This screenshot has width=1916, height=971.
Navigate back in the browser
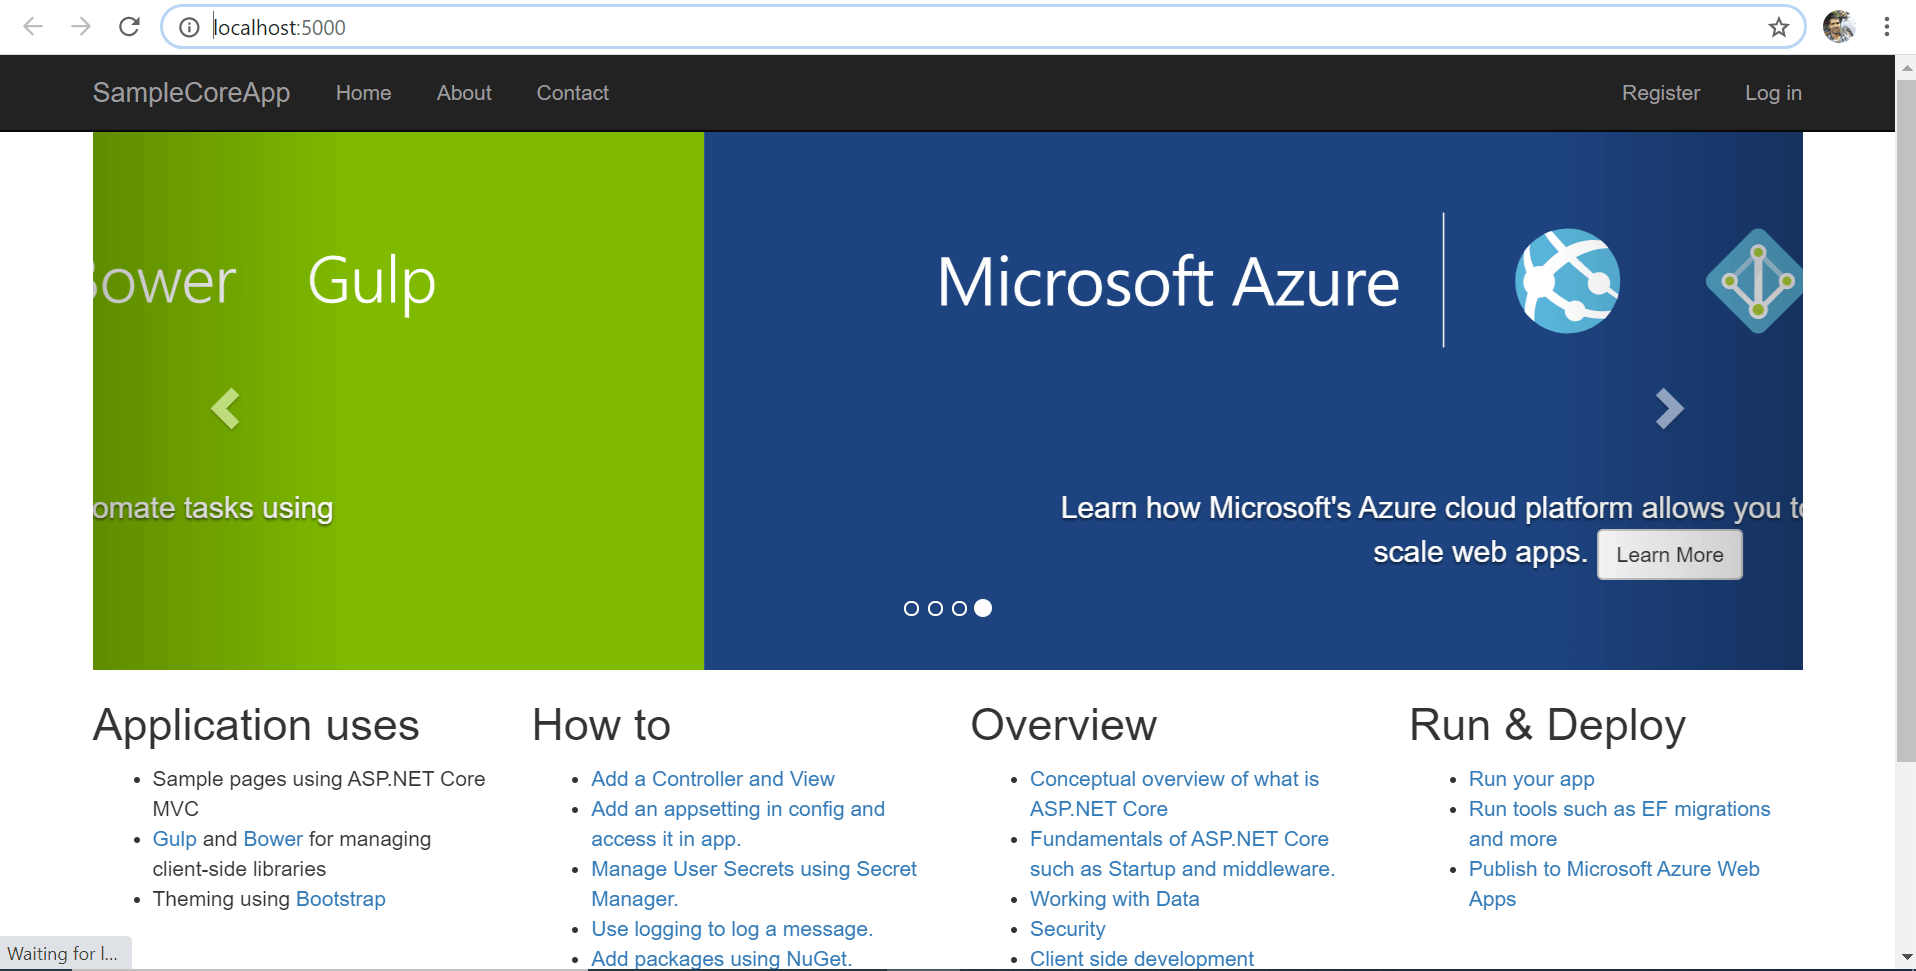coord(33,27)
